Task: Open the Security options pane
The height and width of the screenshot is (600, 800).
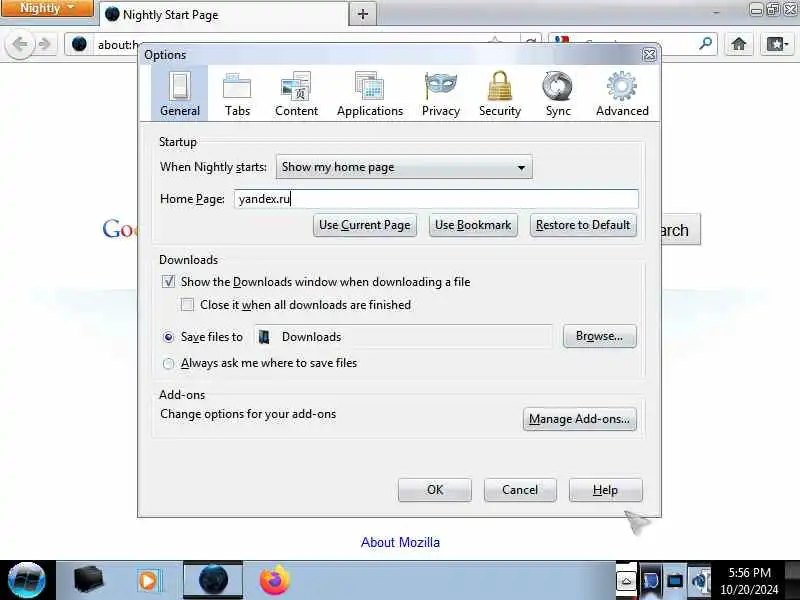Action: 500,93
